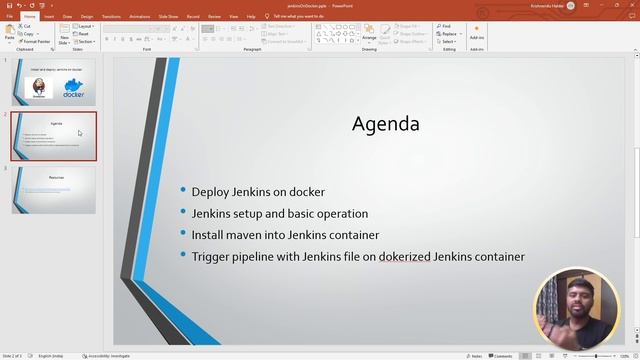
Task: Select slide 3 Resources thumbnail
Action: tap(54, 190)
